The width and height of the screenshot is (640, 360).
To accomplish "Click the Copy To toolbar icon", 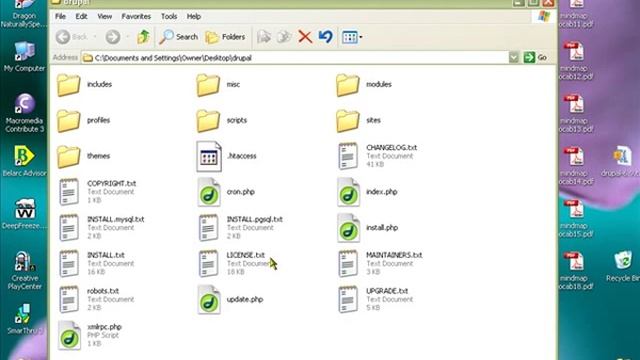I will coord(284,37).
